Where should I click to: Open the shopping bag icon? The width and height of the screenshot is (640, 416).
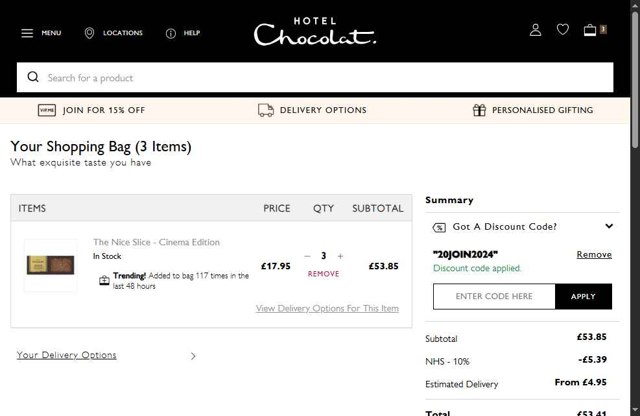590,30
